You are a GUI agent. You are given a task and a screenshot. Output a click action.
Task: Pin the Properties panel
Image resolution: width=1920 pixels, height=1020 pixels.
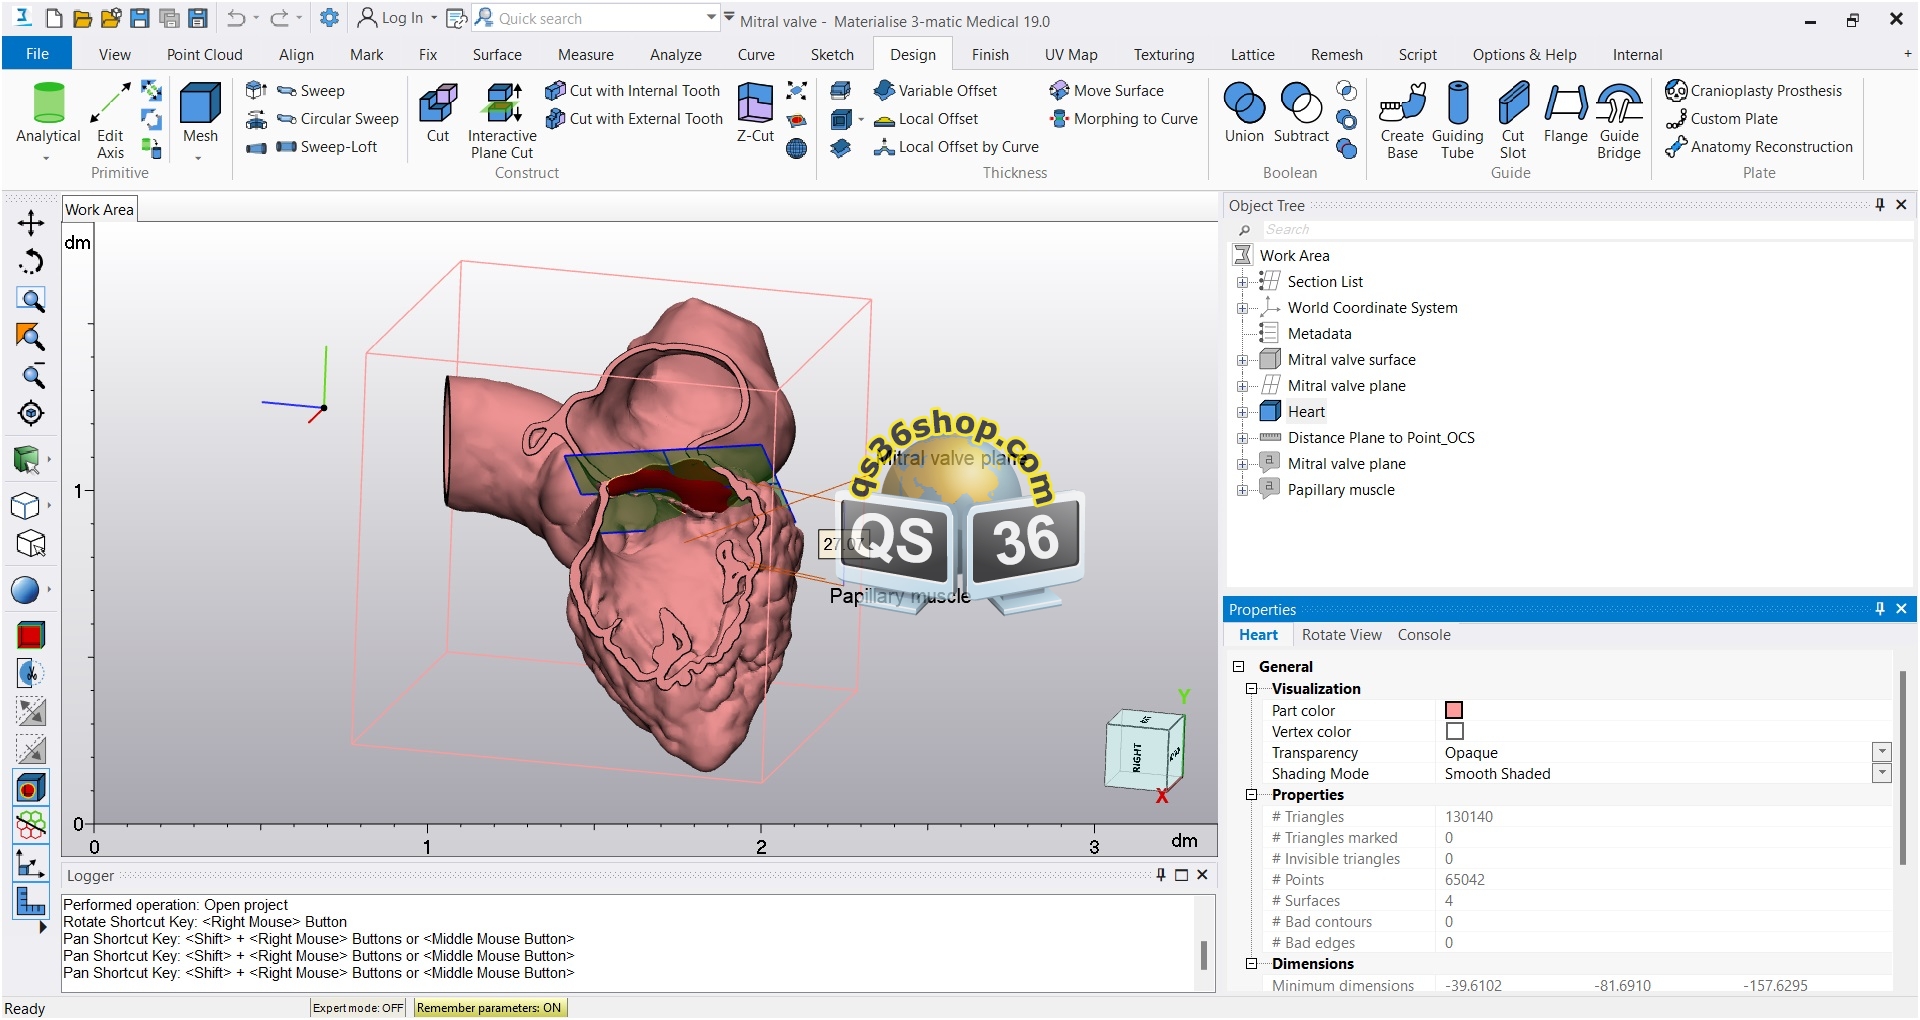(1880, 609)
